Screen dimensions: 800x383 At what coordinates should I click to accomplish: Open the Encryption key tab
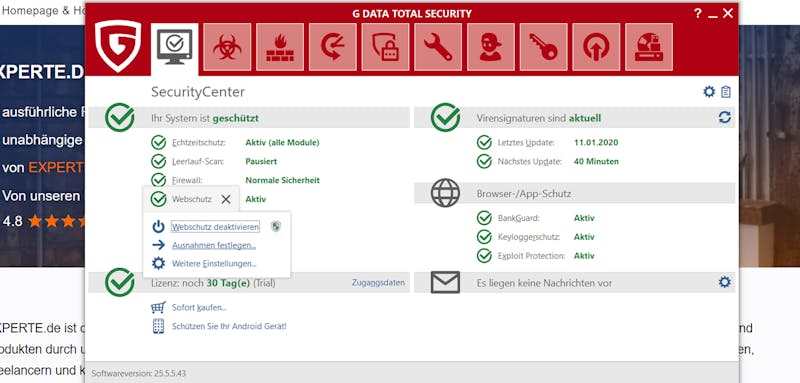coord(543,47)
